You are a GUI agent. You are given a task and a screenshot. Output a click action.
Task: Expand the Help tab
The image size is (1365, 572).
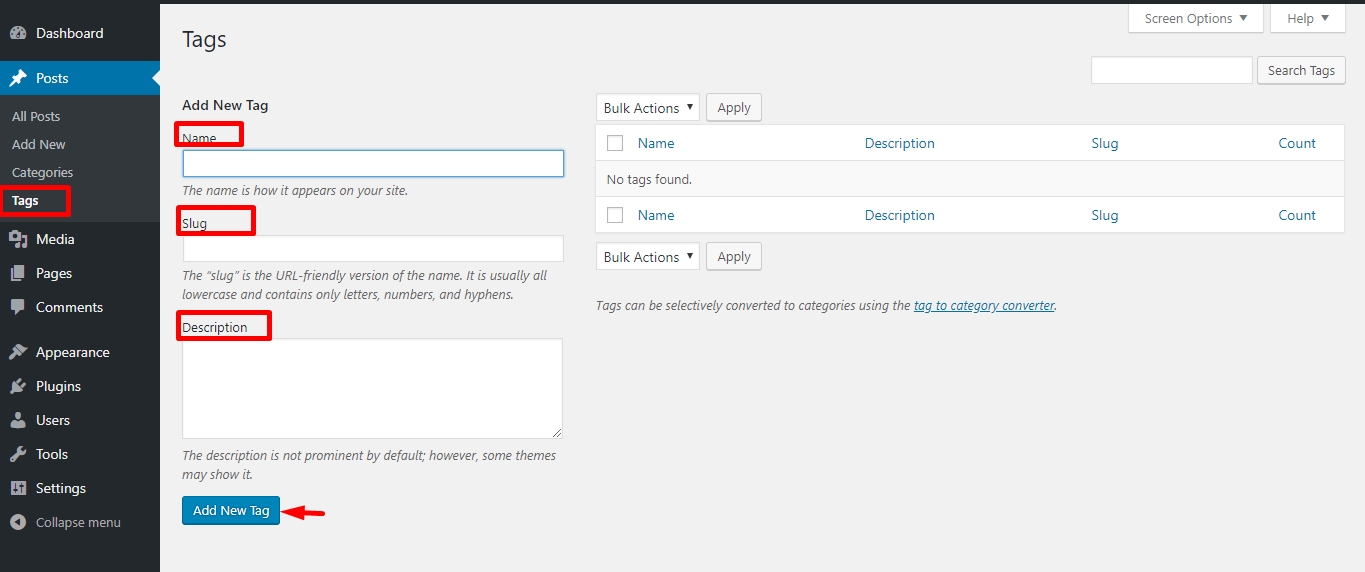1307,19
